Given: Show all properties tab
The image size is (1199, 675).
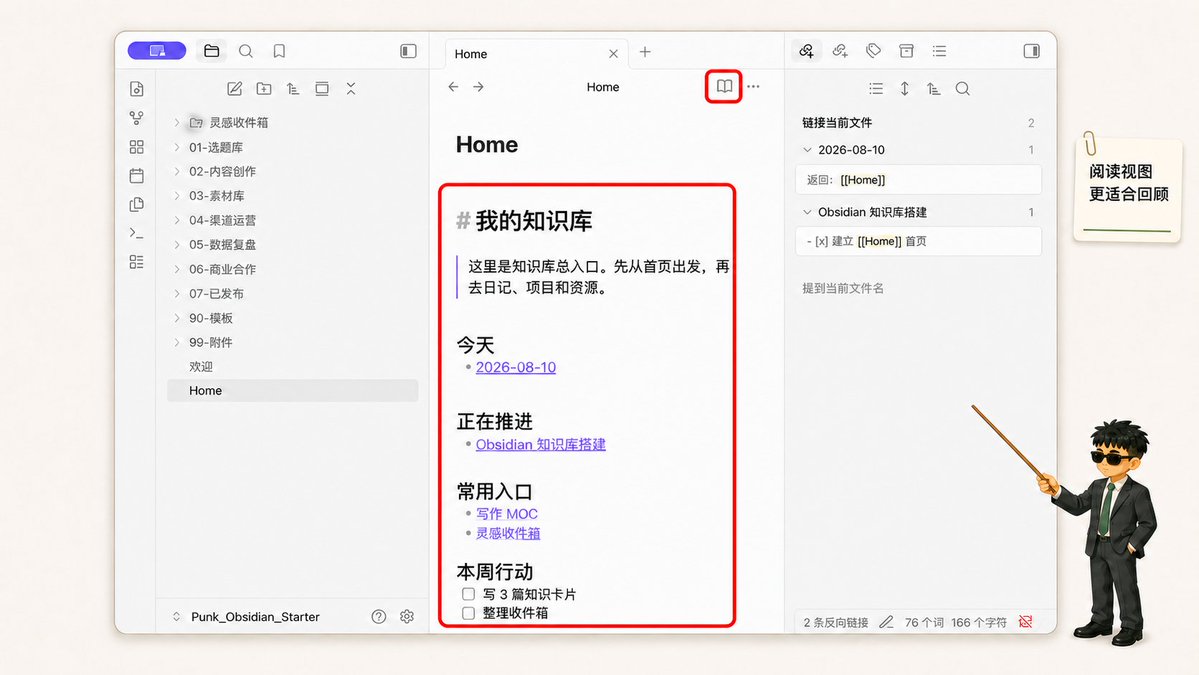Looking at the screenshot, I should click(x=906, y=51).
